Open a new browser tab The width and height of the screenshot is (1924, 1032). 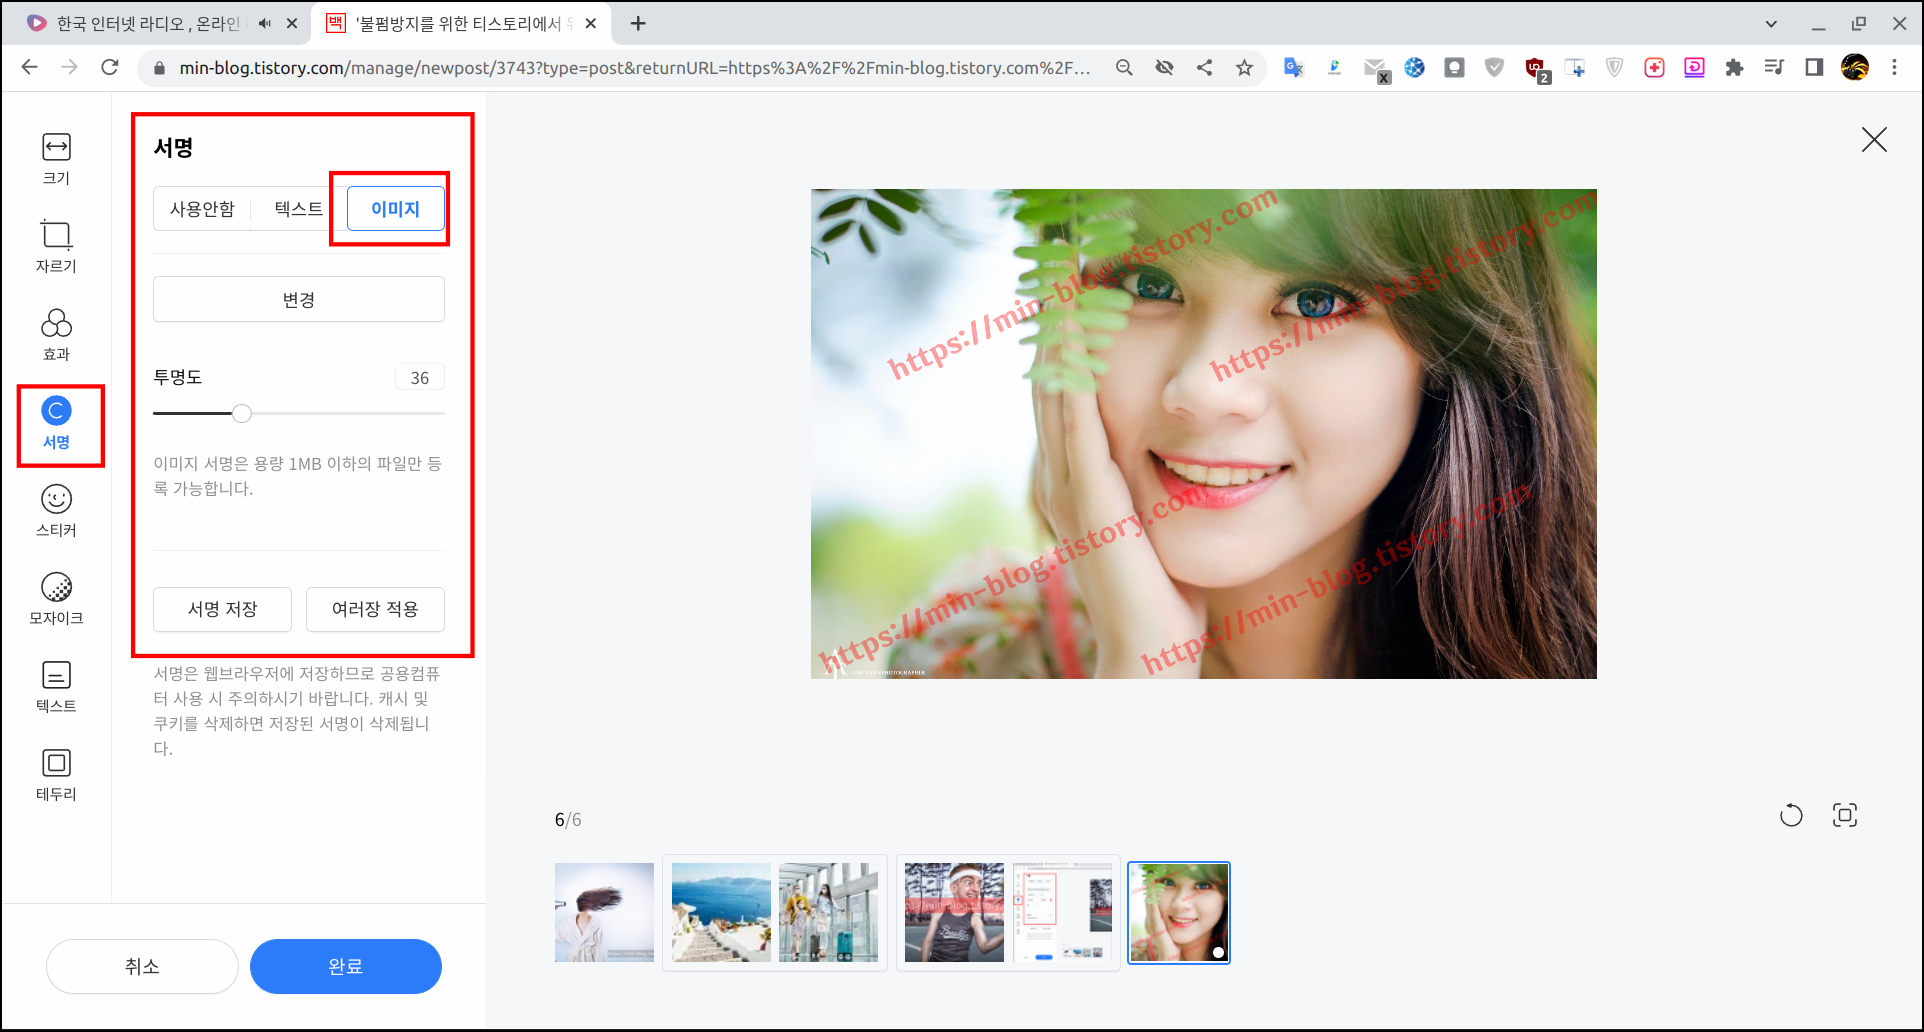pos(638,23)
